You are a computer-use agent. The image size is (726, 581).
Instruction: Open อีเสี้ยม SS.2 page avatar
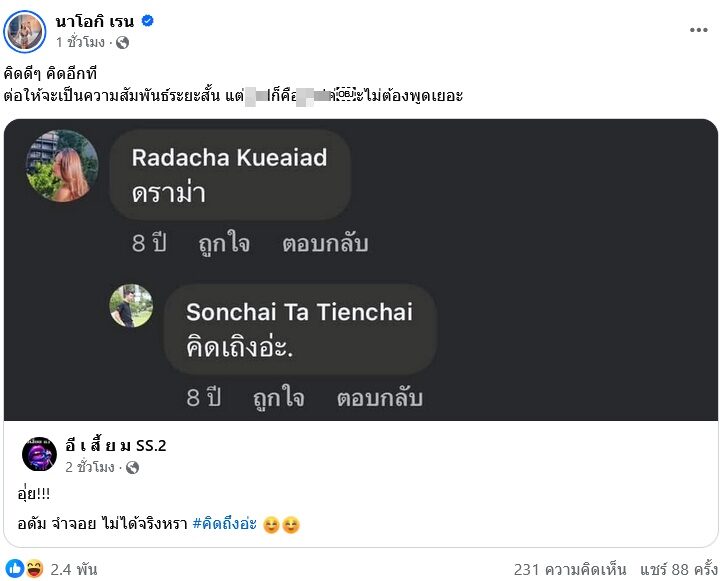[39, 455]
